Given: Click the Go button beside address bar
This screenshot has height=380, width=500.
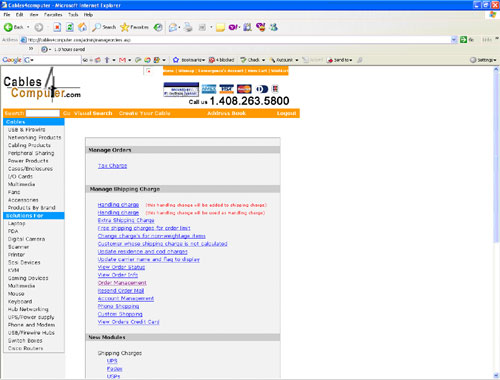Looking at the screenshot, I should pos(467,40).
